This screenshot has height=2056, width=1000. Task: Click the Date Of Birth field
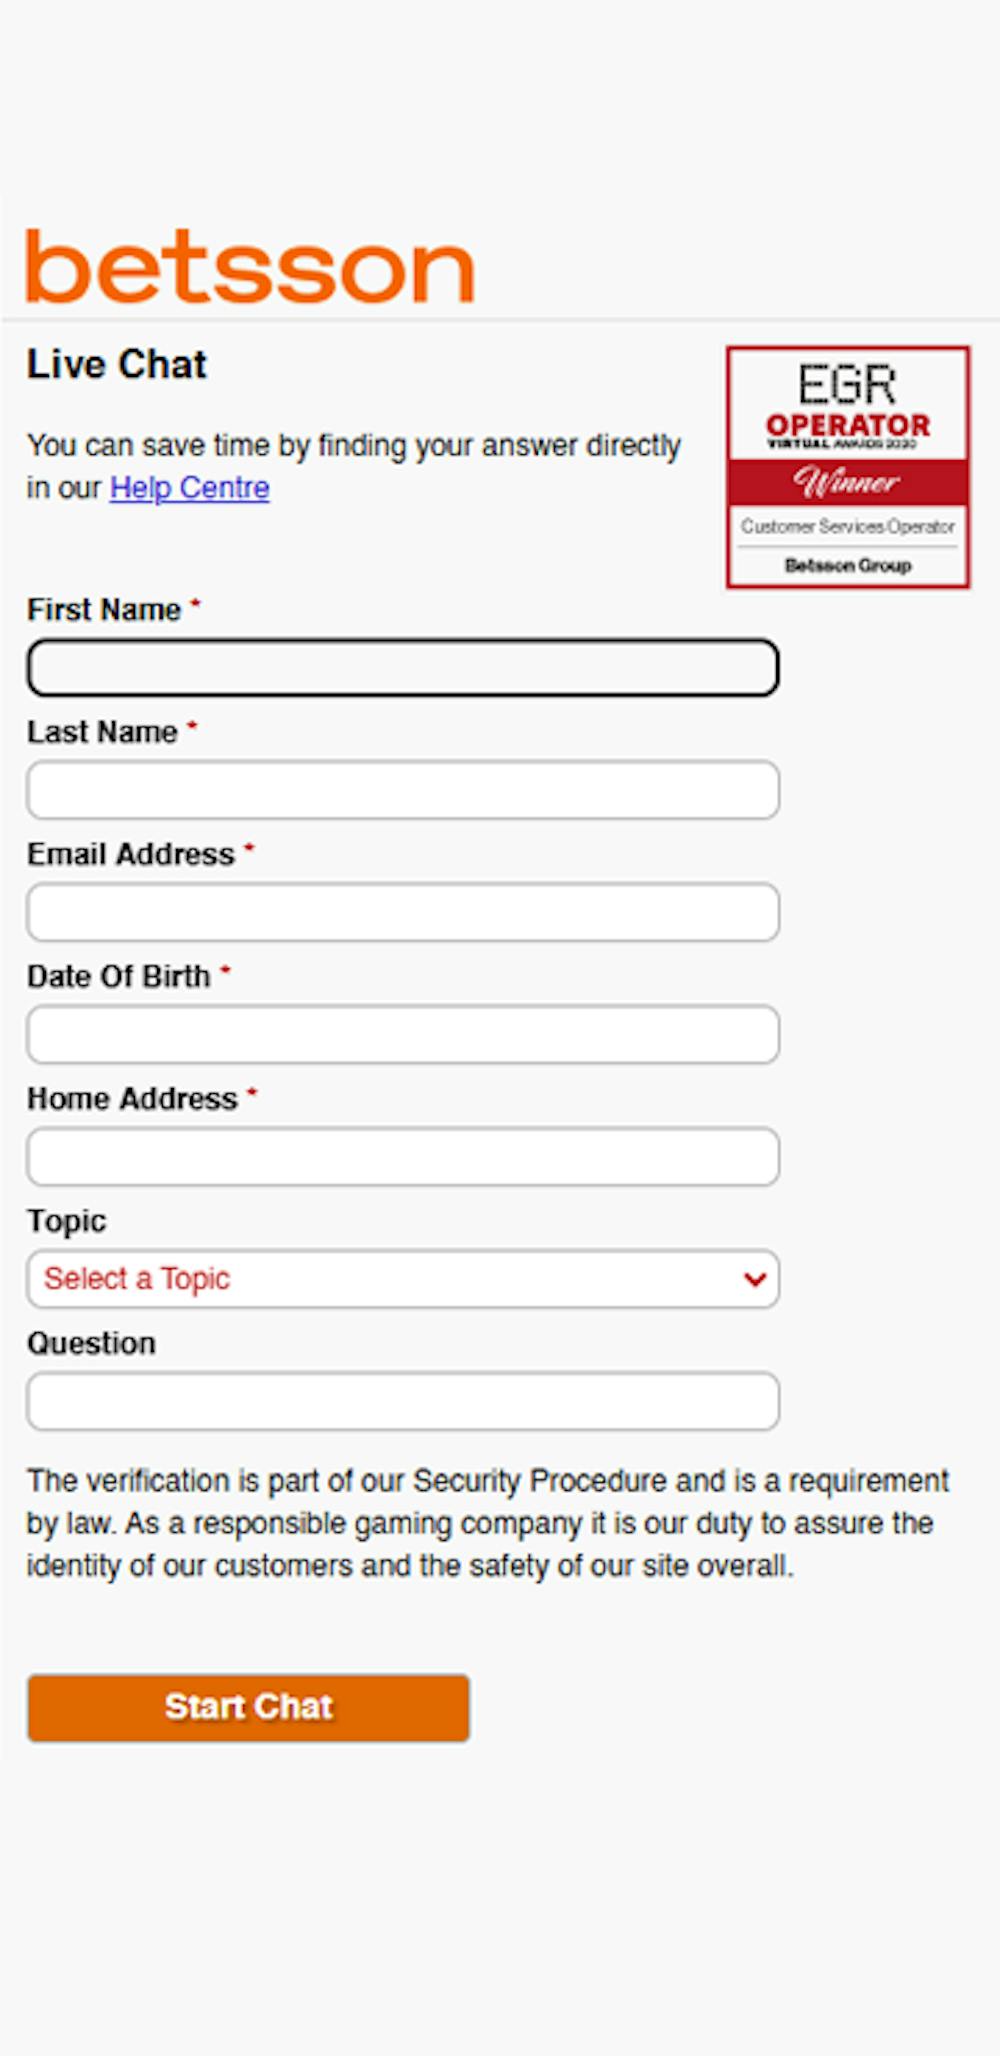point(403,1034)
